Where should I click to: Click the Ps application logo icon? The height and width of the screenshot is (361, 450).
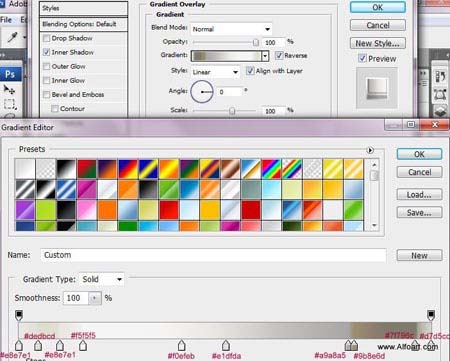tap(10, 74)
